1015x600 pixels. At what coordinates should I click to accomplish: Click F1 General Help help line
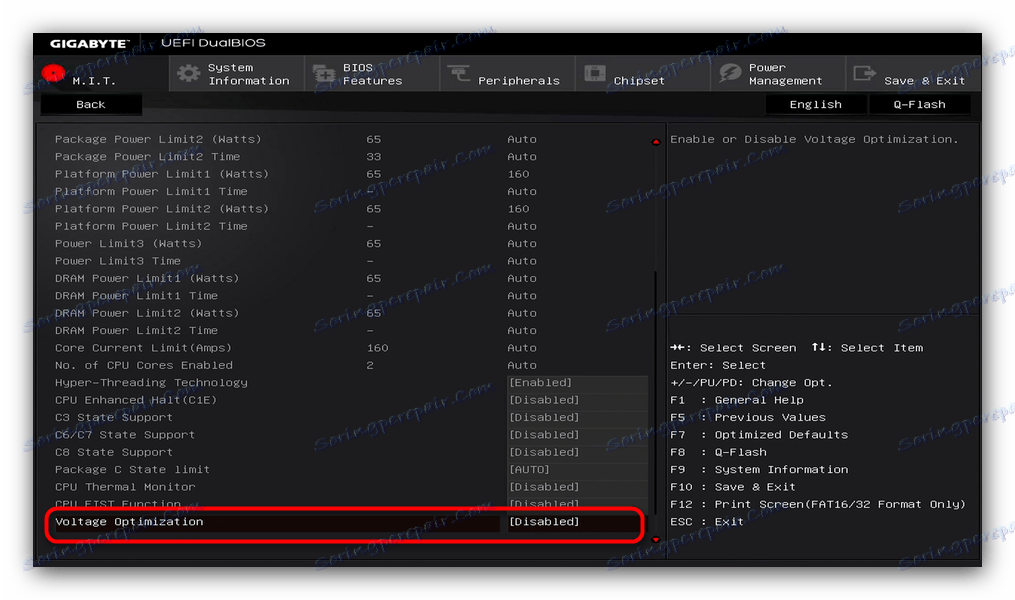737,400
